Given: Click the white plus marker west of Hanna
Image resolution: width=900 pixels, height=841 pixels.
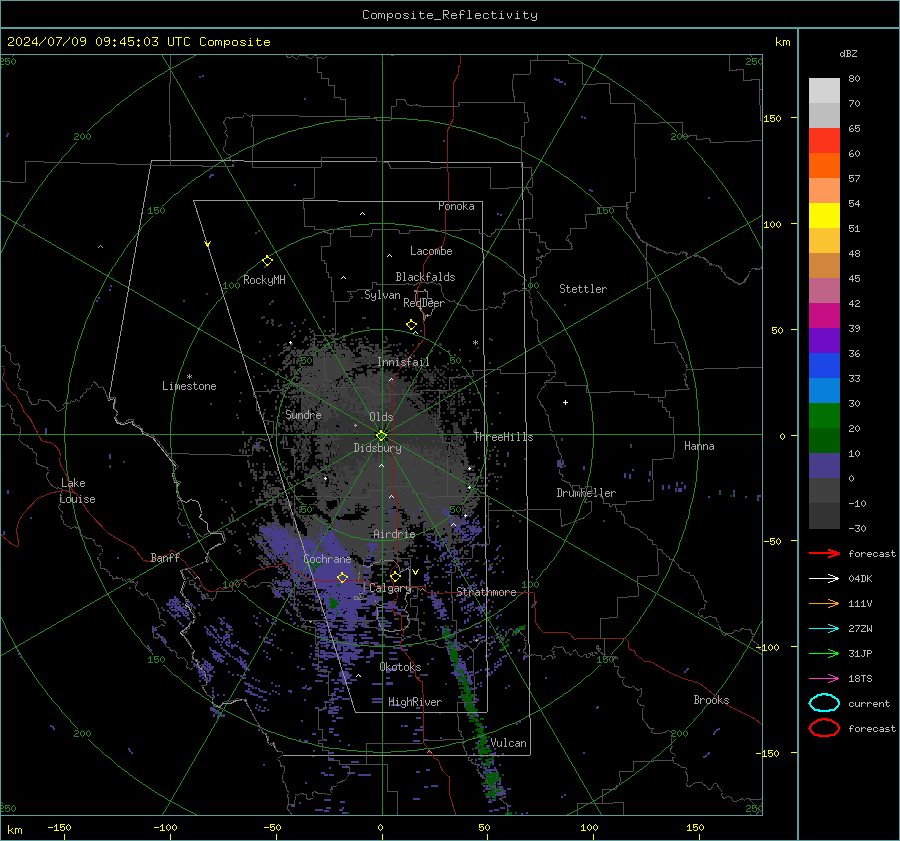Looking at the screenshot, I should (565, 402).
